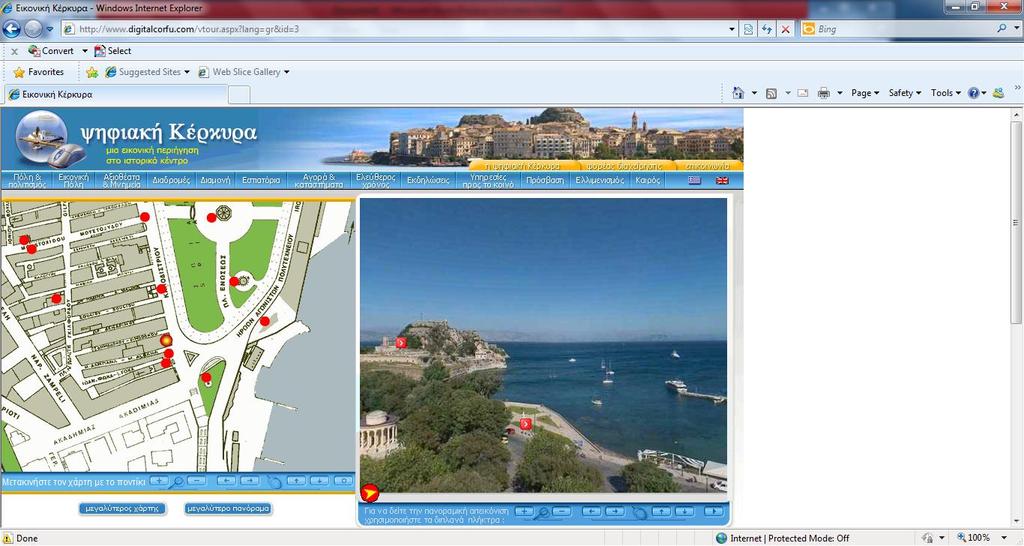Open the 'Καιρός' menu item
The width and height of the screenshot is (1024, 546).
648,180
